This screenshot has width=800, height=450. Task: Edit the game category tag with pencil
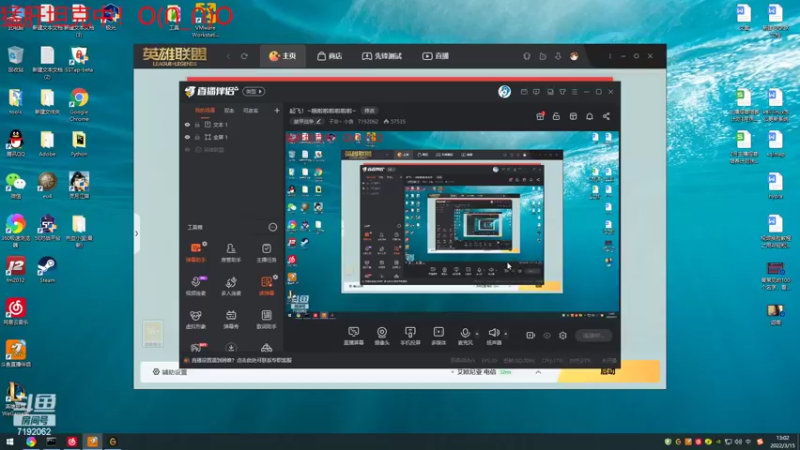(x=307, y=121)
